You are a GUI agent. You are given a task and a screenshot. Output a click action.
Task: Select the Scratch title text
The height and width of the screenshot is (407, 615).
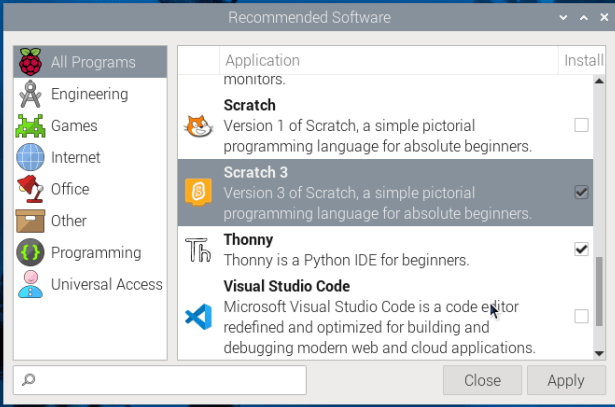click(x=249, y=105)
